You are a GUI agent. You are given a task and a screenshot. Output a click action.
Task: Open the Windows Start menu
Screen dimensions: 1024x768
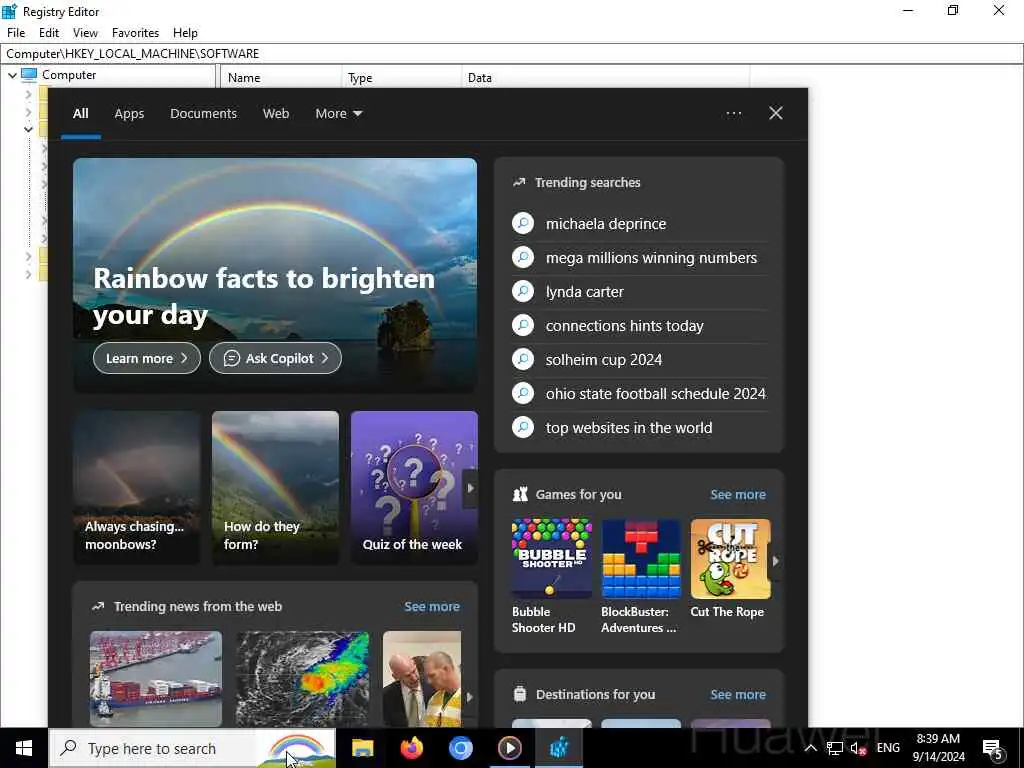coord(24,748)
